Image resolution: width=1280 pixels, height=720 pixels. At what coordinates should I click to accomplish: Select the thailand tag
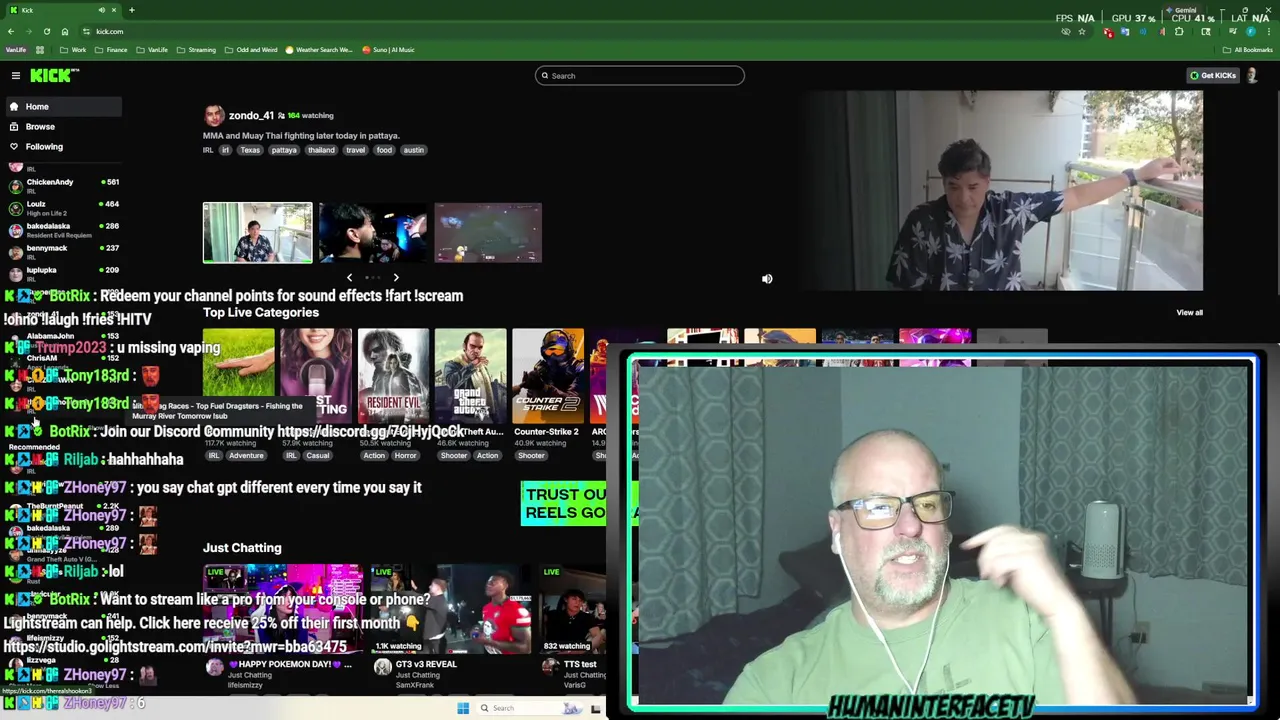pyautogui.click(x=321, y=150)
